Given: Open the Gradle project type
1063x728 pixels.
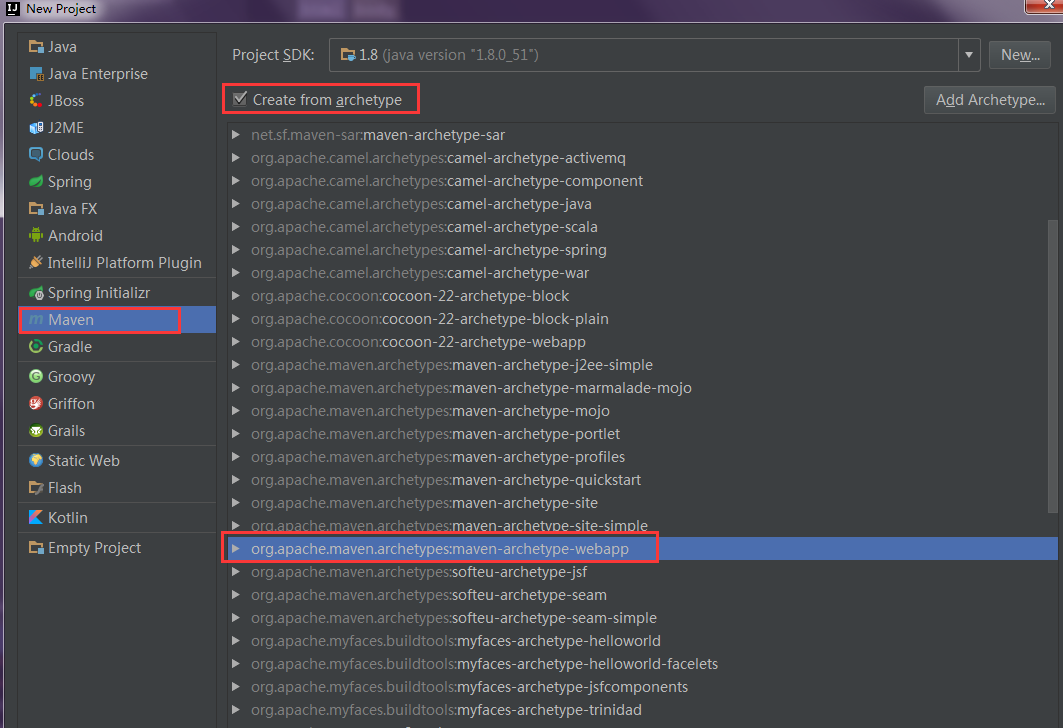Looking at the screenshot, I should [x=62, y=348].
